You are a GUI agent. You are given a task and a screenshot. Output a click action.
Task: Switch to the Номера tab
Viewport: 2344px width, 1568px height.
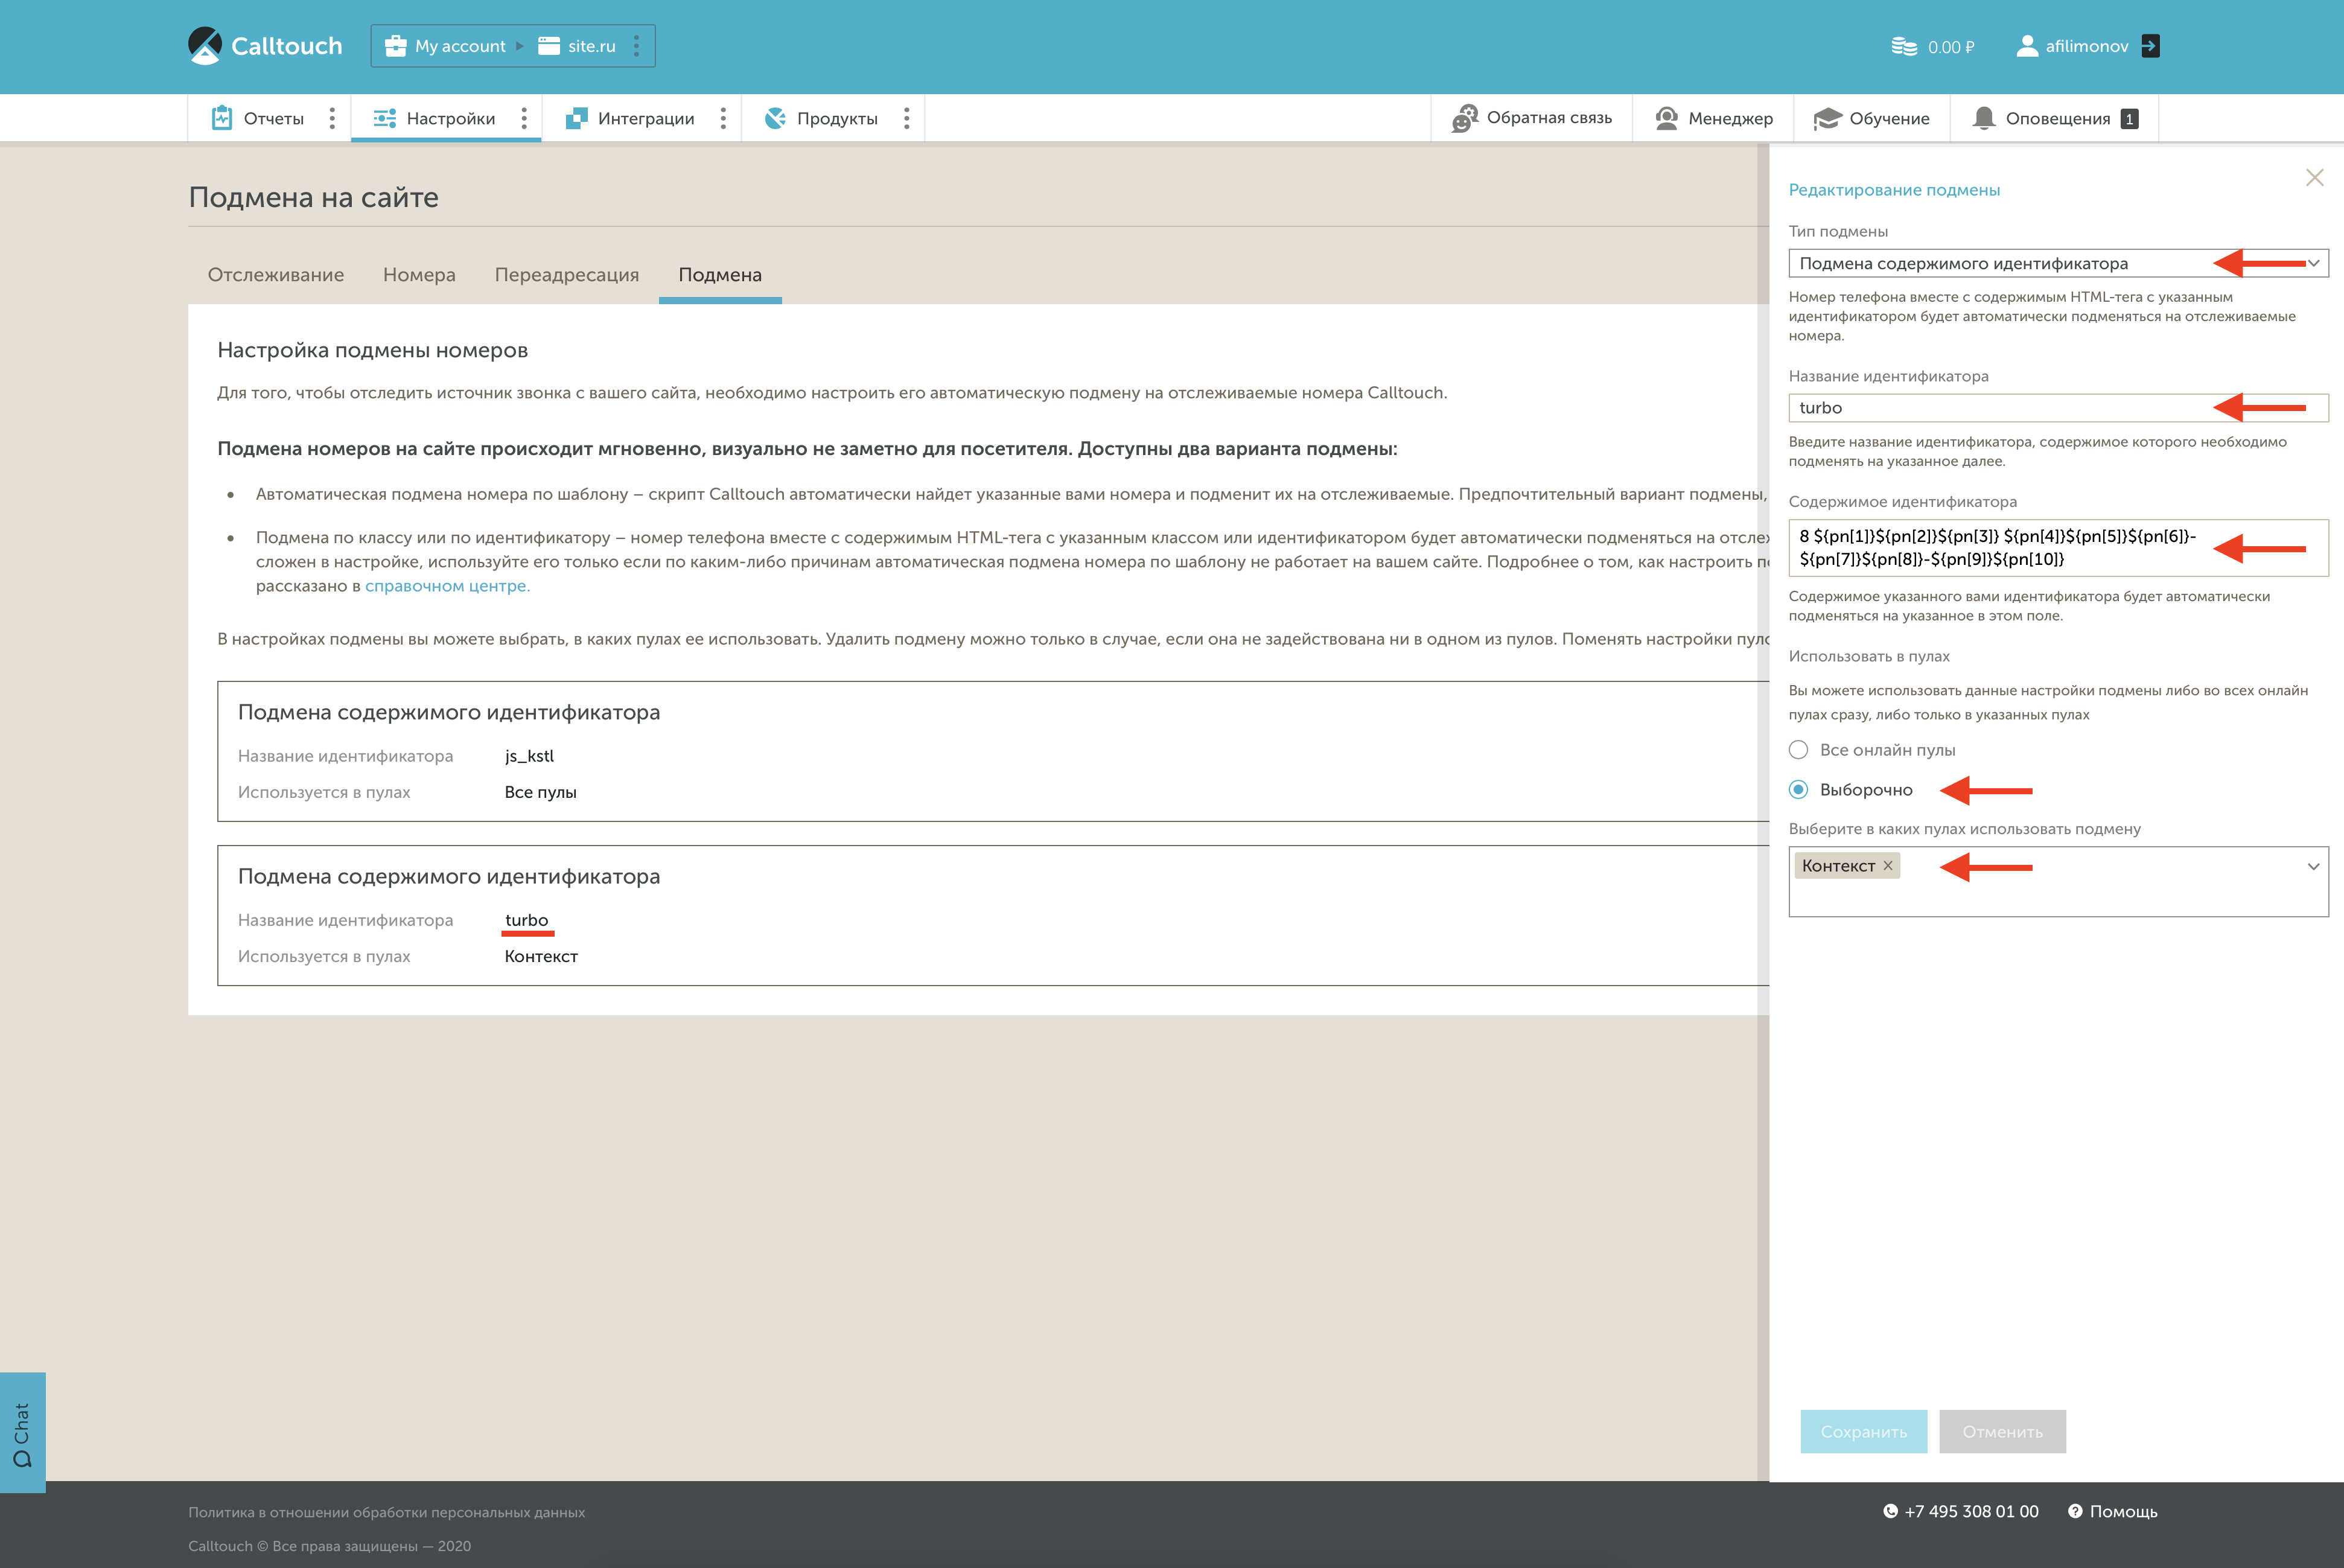point(419,274)
